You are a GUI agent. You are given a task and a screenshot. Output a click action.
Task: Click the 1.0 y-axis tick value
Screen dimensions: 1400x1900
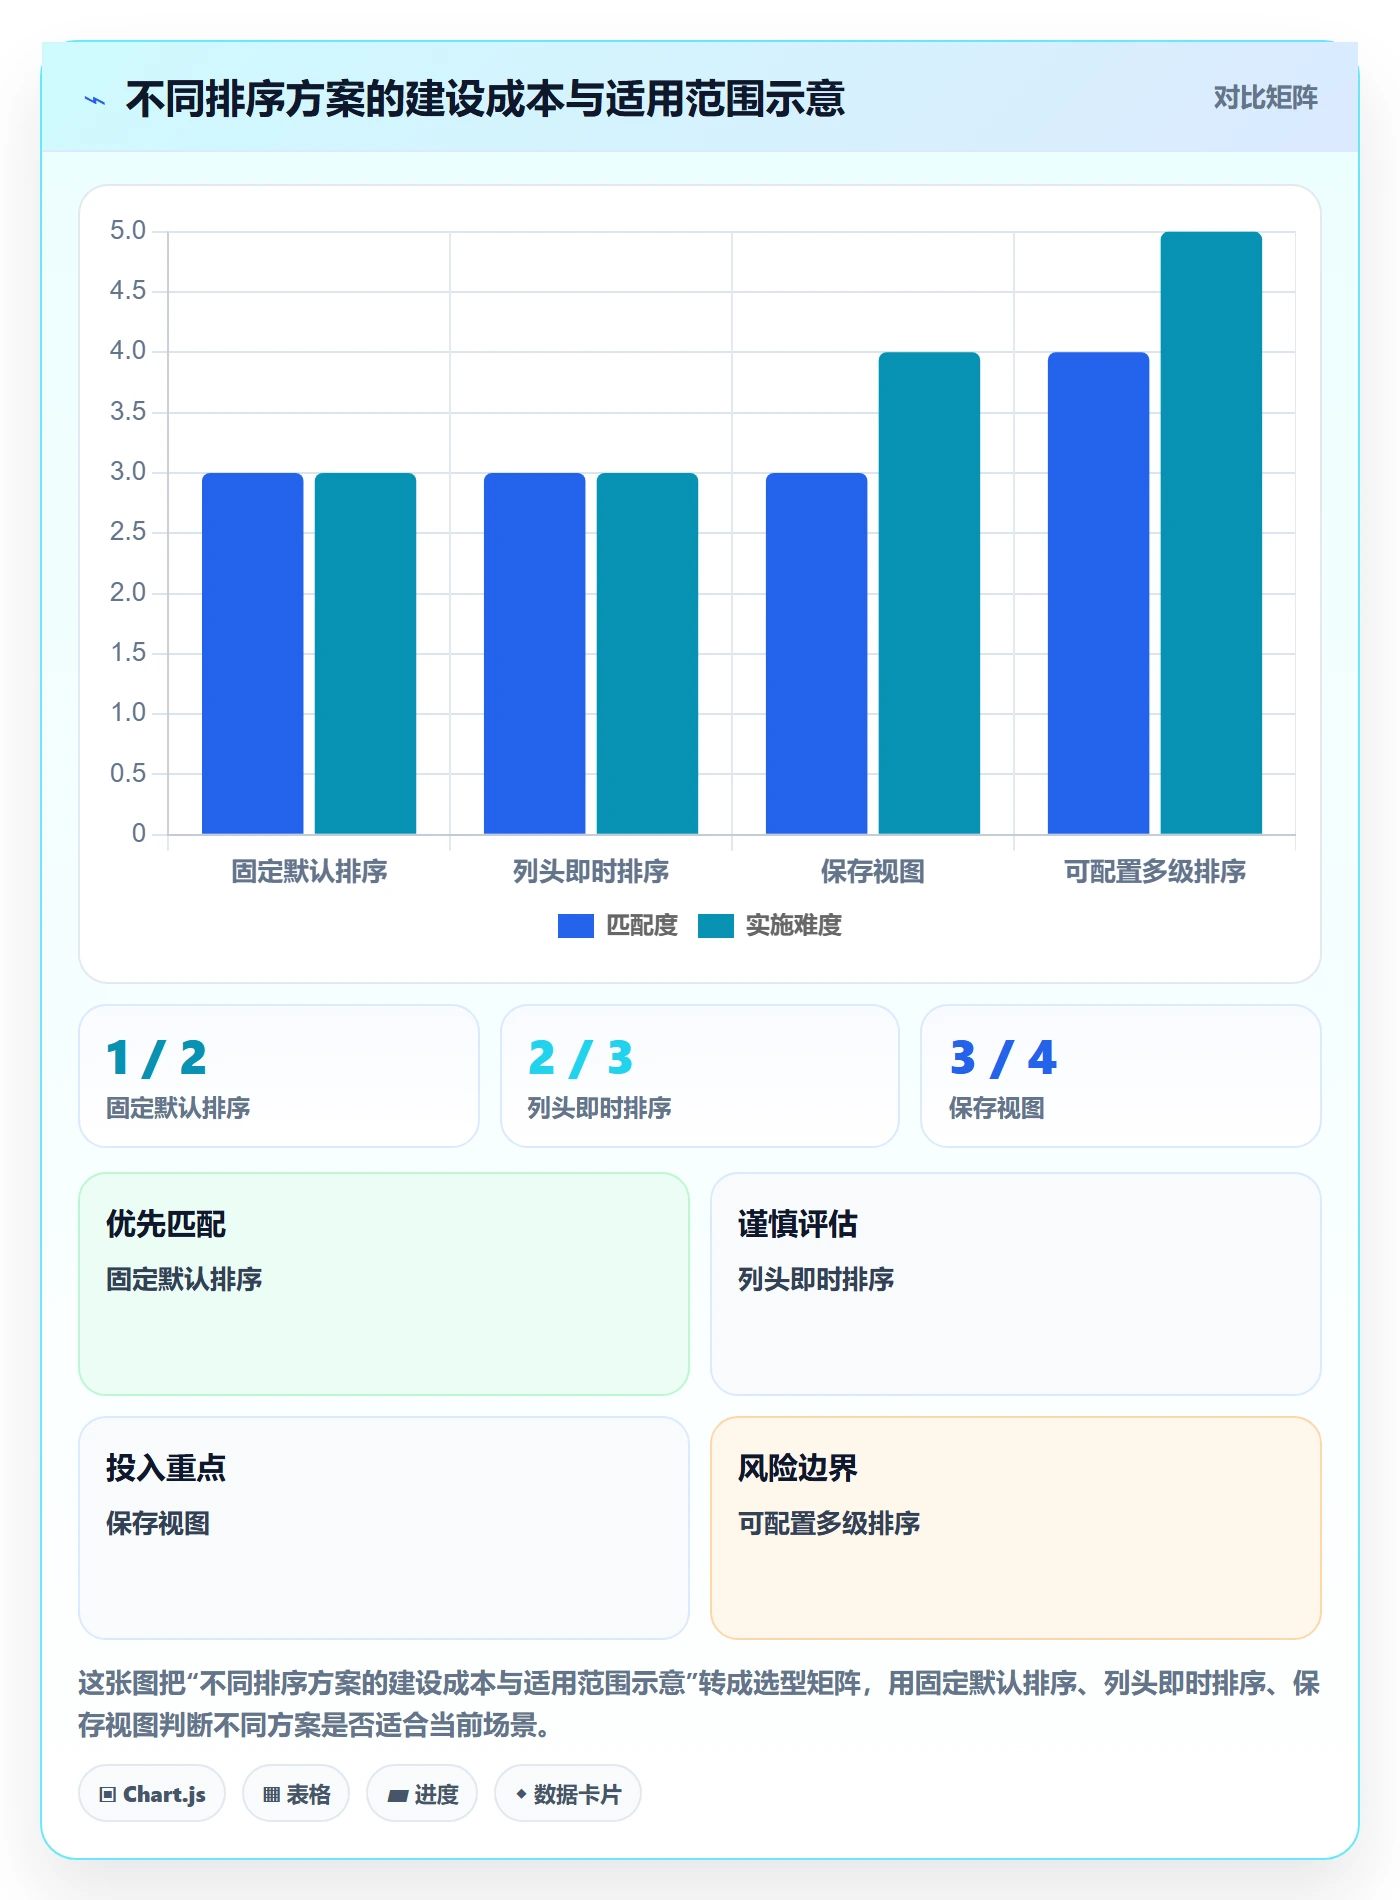click(x=128, y=713)
